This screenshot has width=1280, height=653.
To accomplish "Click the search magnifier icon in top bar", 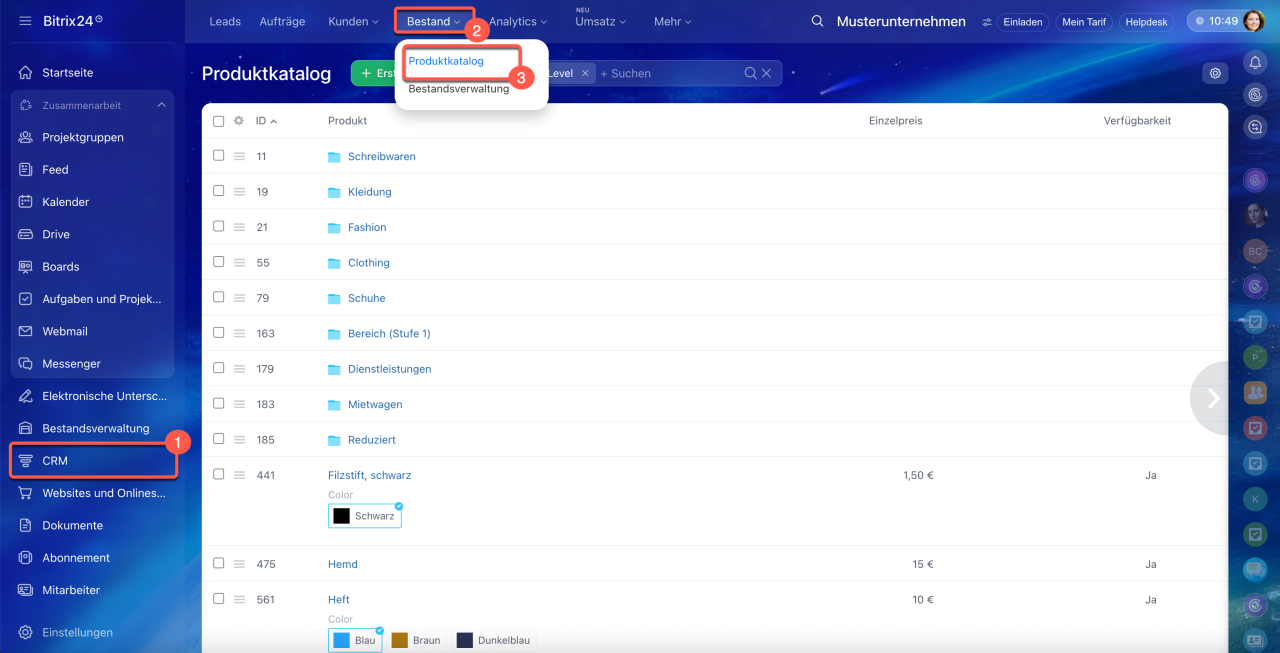I will pos(817,21).
